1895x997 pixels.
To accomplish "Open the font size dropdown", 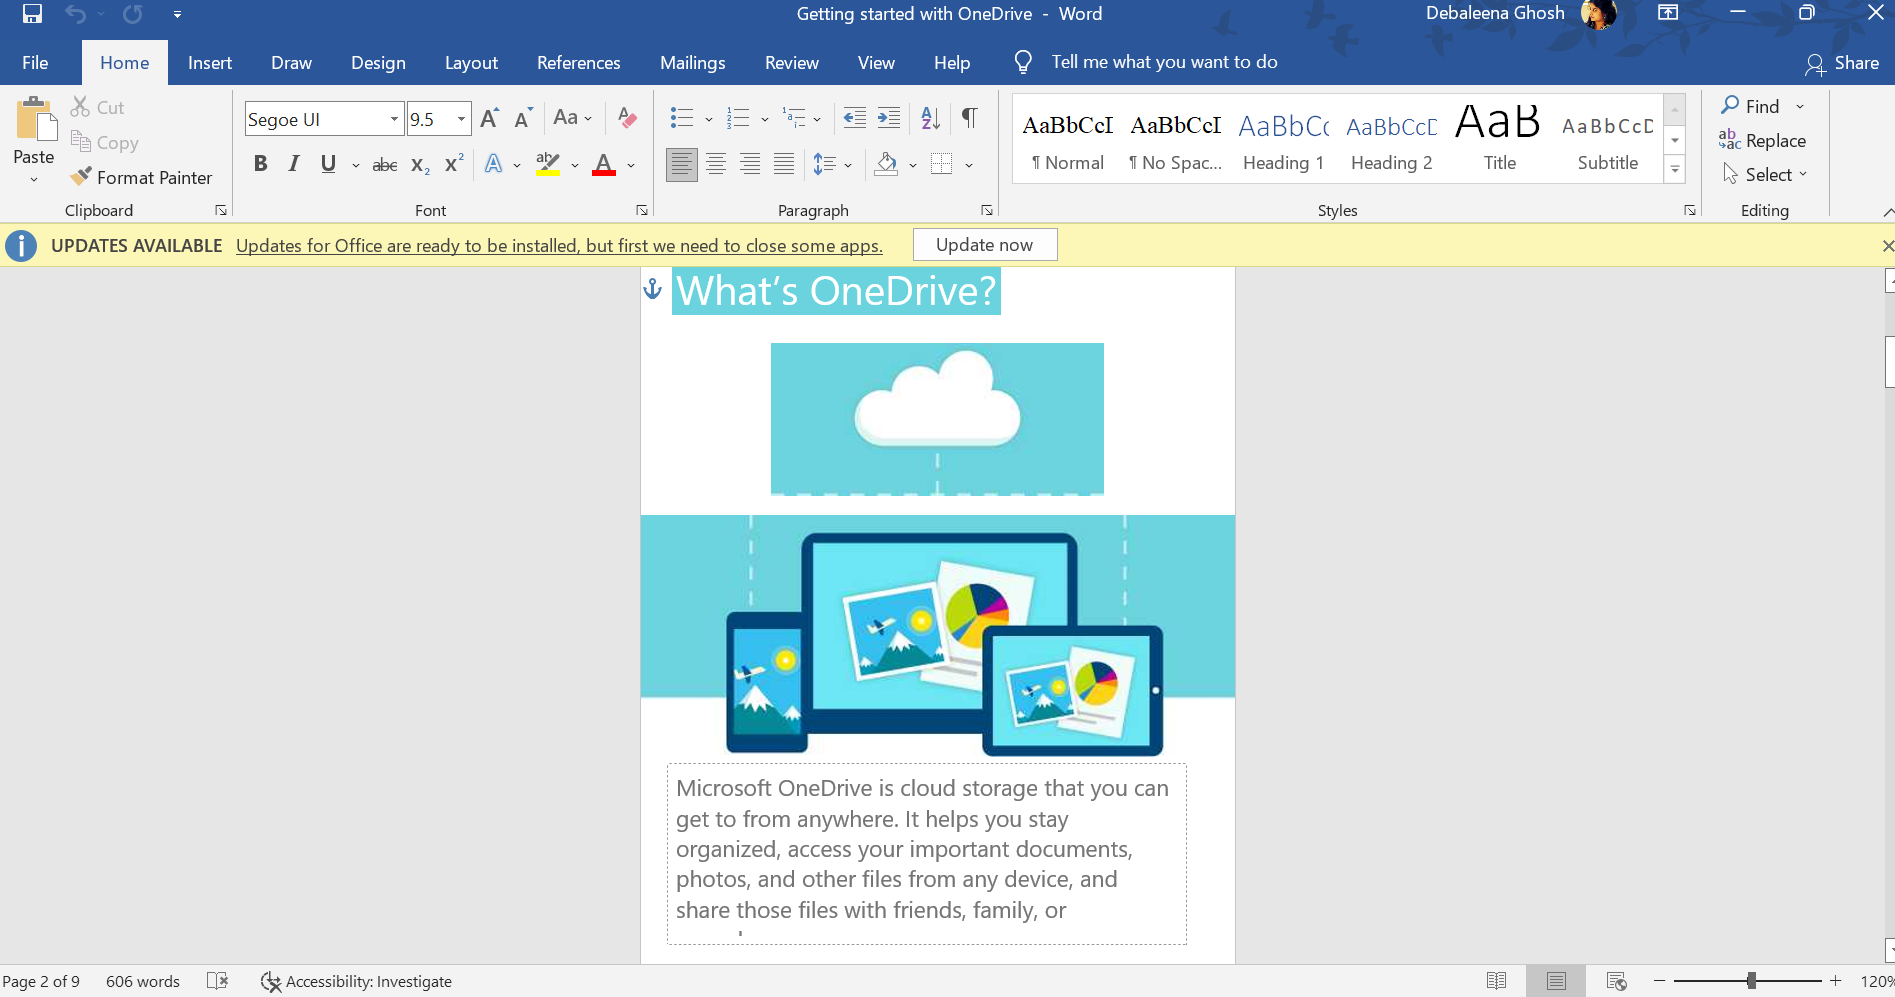I will pyautogui.click(x=461, y=119).
